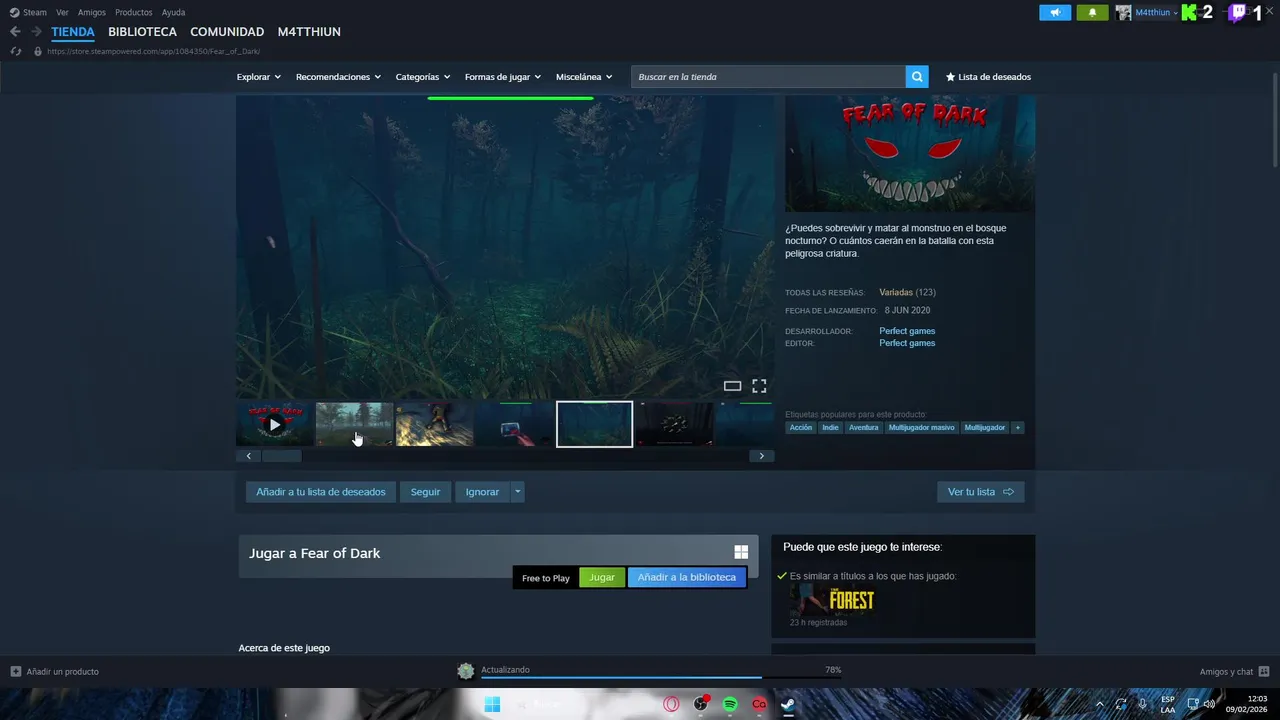The width and height of the screenshot is (1280, 720).
Task: Expand the Categorías dropdown
Action: [422, 77]
